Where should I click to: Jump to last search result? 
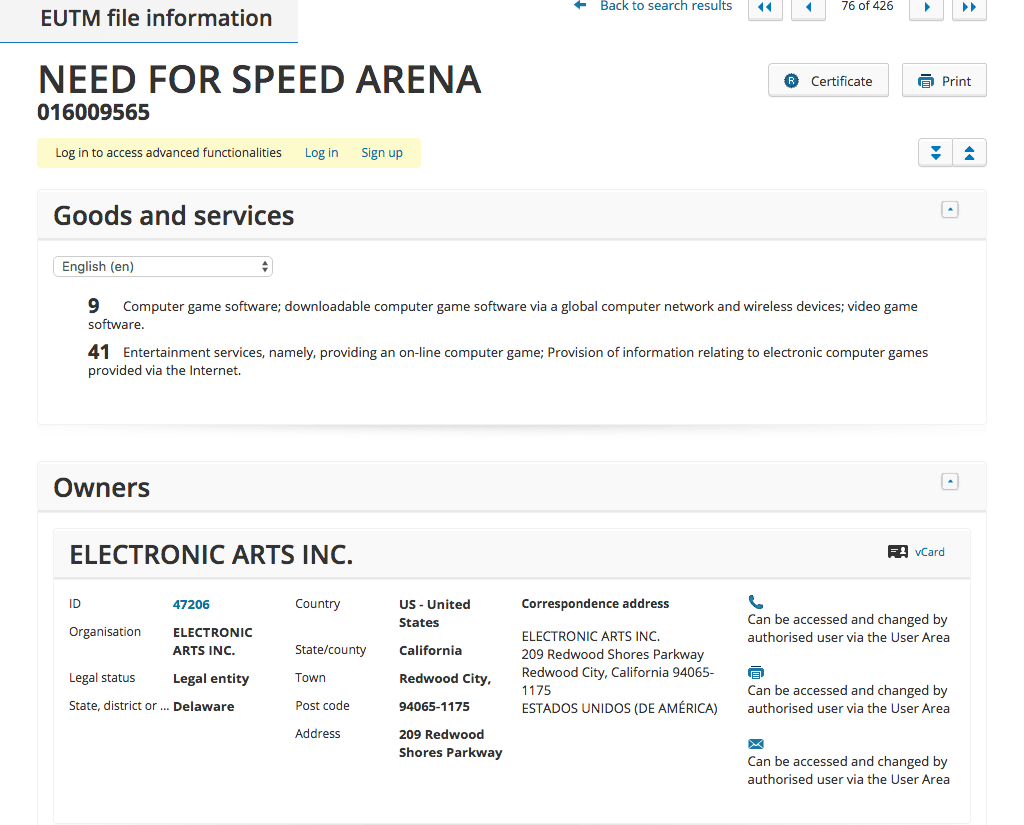(969, 8)
